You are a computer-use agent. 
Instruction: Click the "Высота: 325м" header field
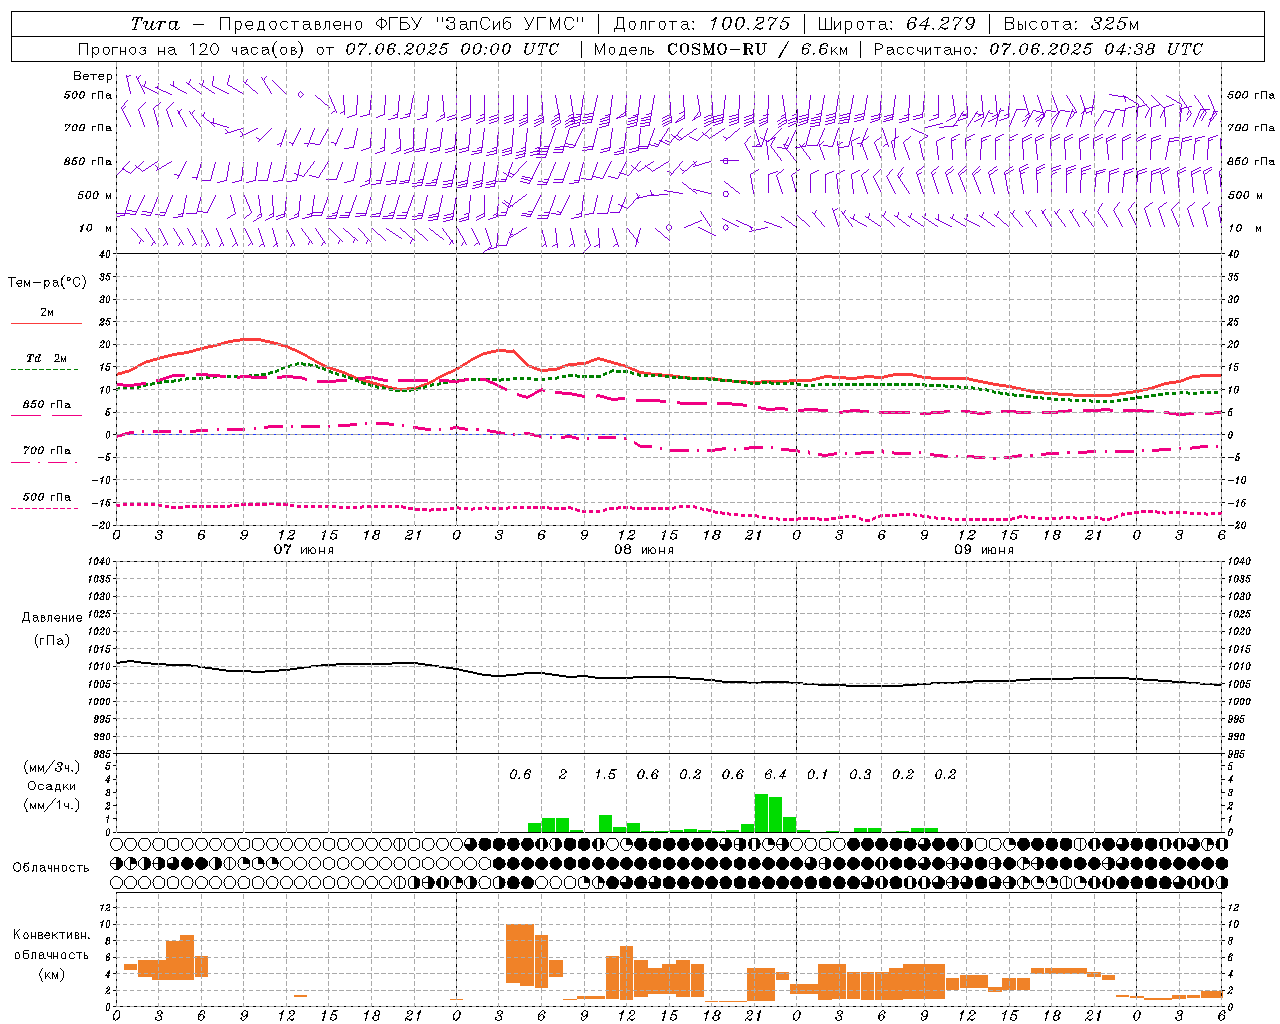point(1071,24)
